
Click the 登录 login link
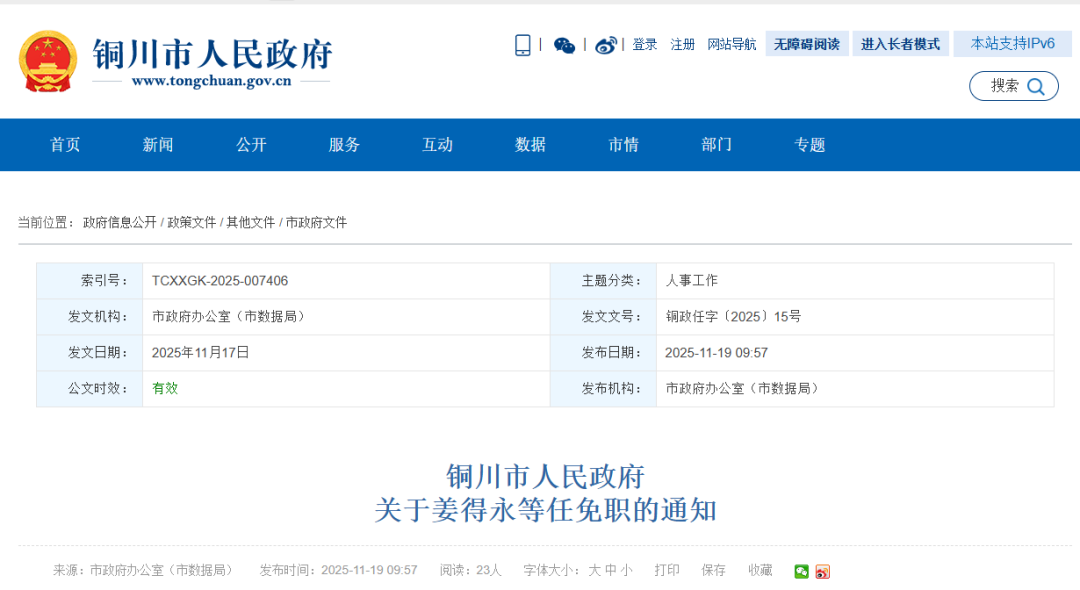pyautogui.click(x=645, y=45)
